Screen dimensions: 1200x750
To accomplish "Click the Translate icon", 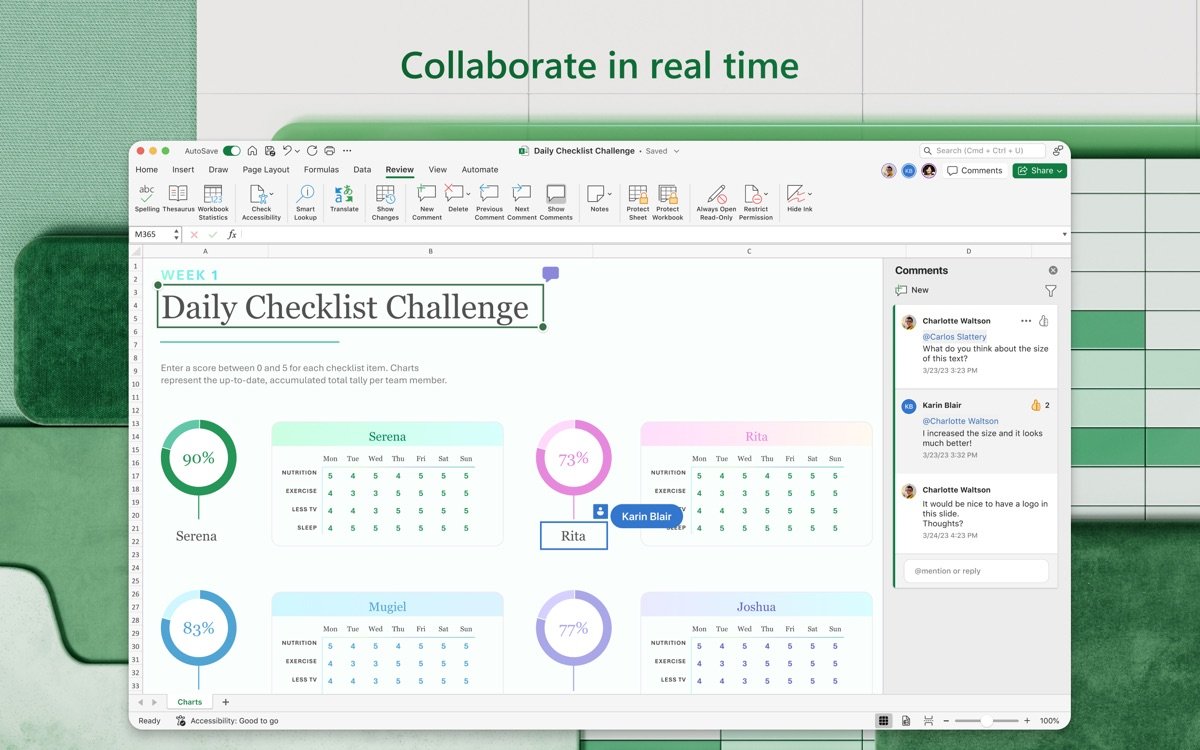I will click(x=344, y=198).
